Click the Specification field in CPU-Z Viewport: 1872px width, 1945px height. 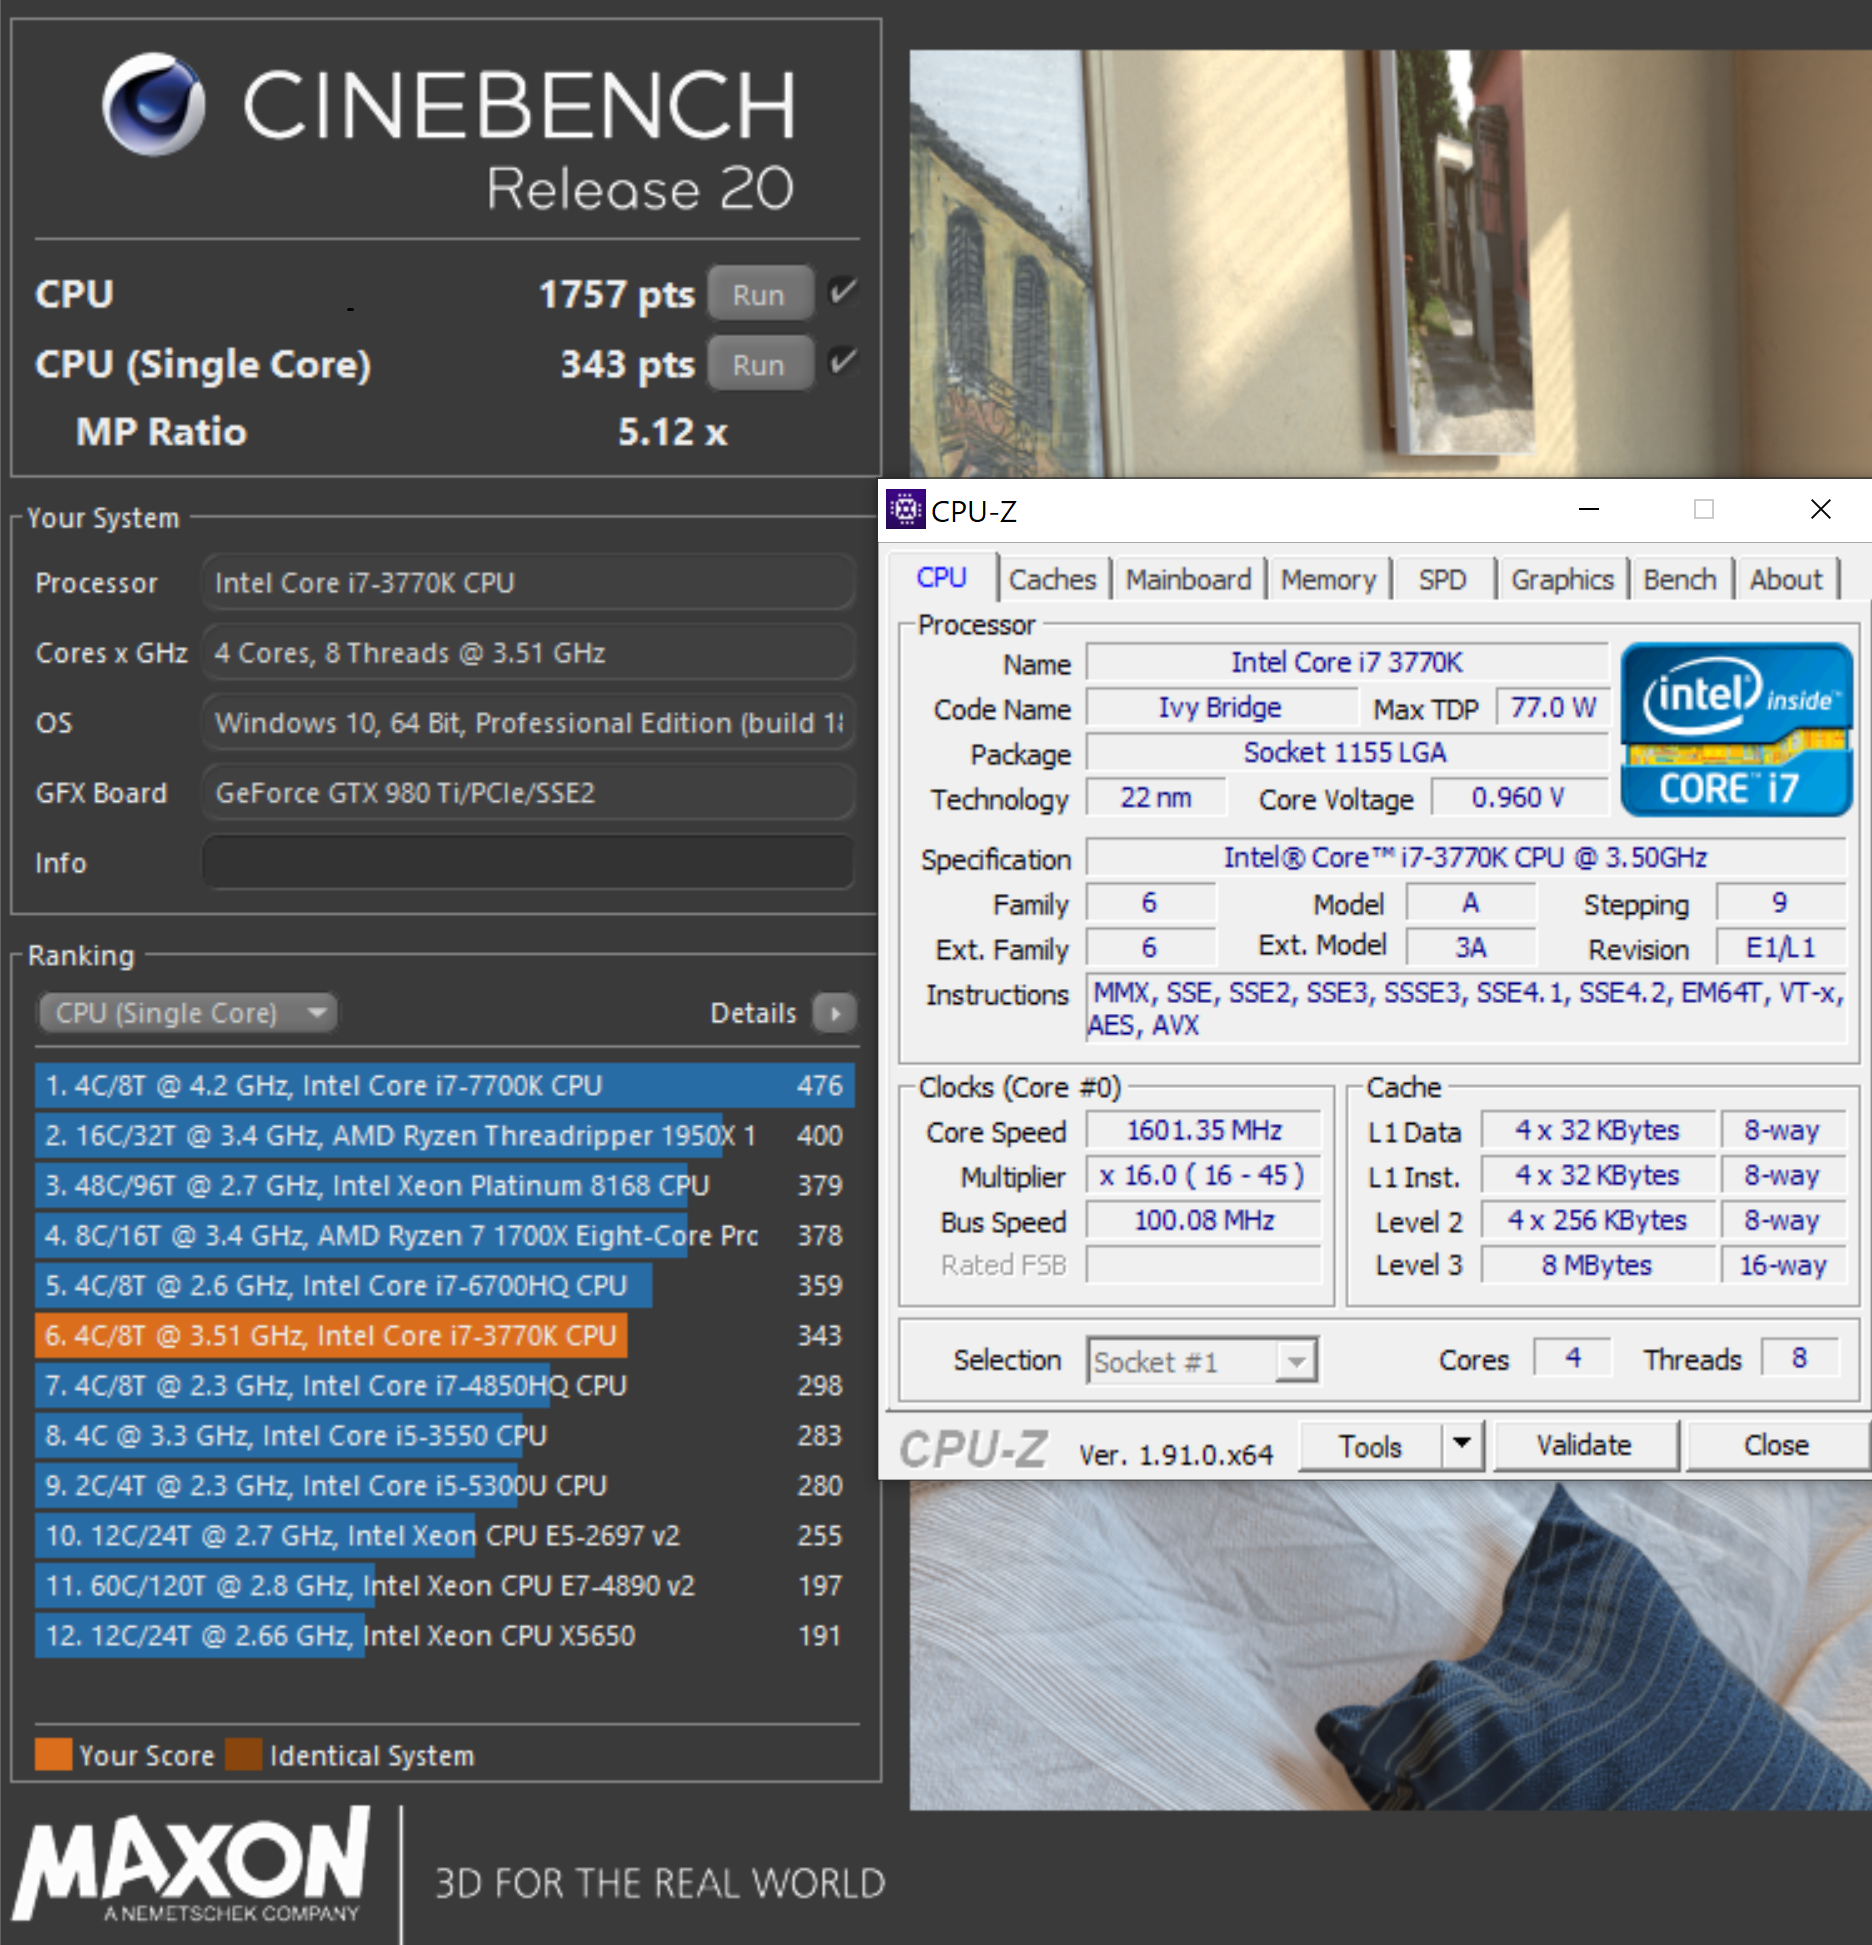click(1465, 857)
